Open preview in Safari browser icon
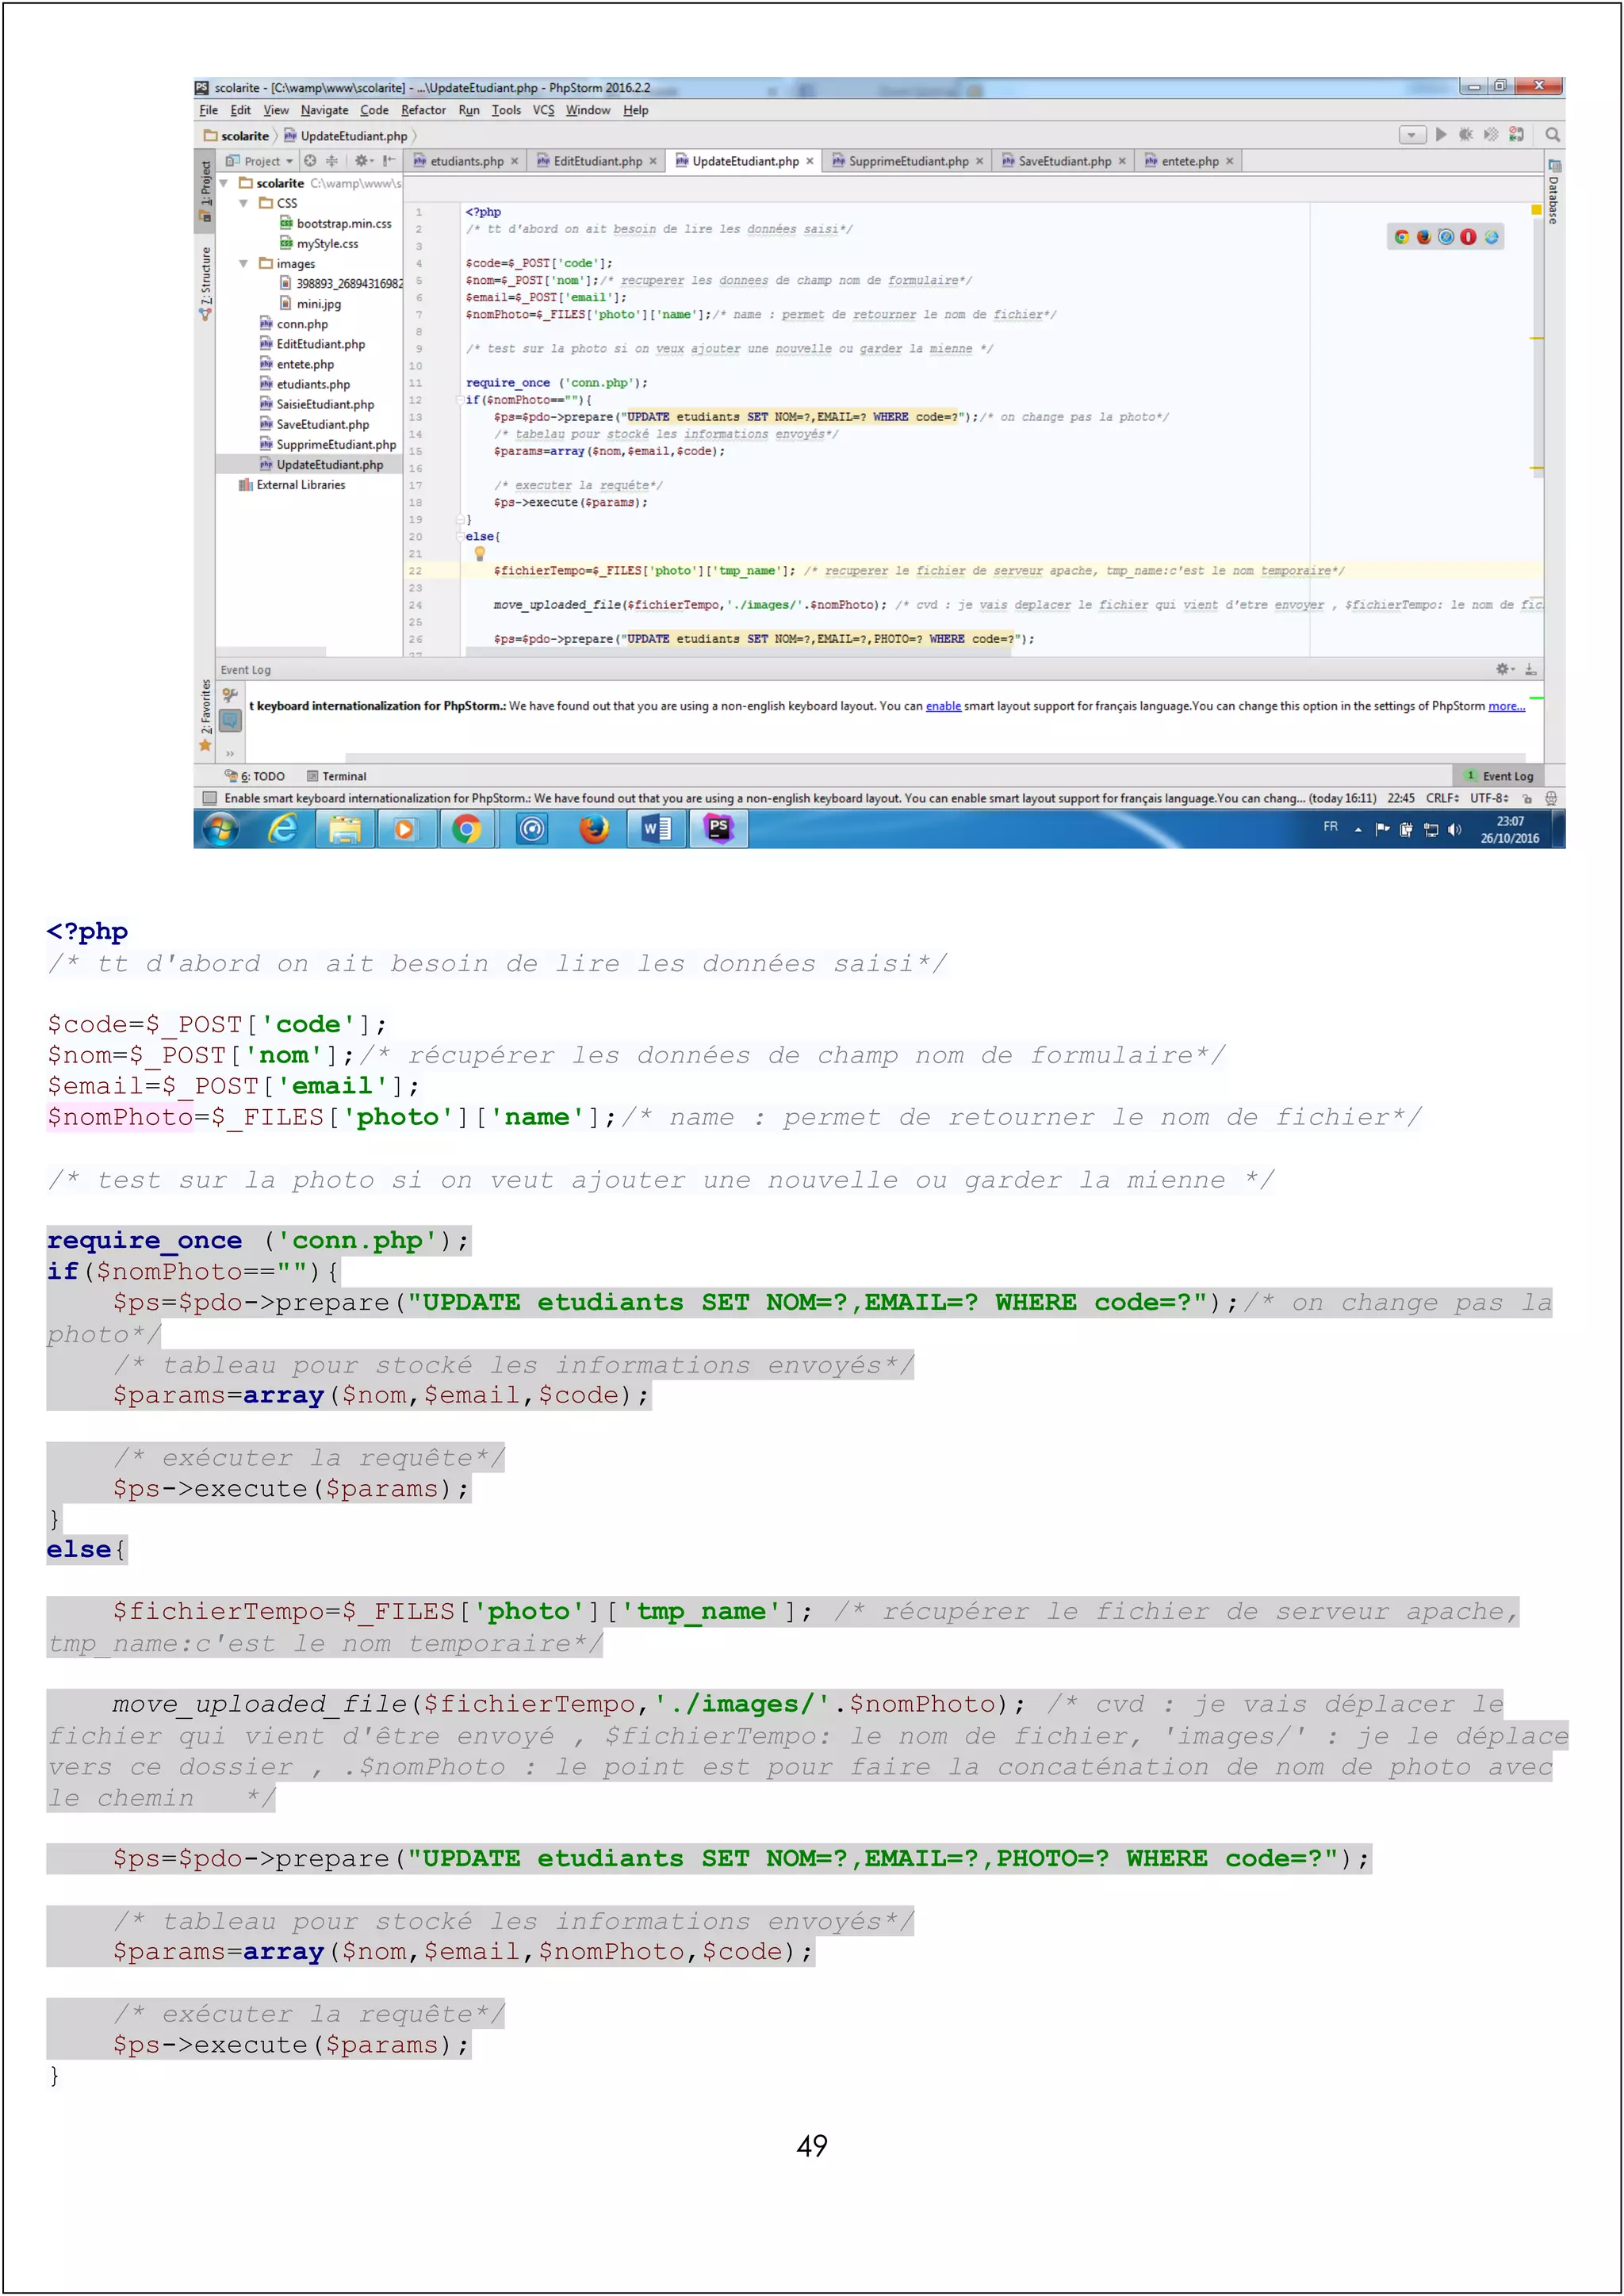 pos(1446,237)
